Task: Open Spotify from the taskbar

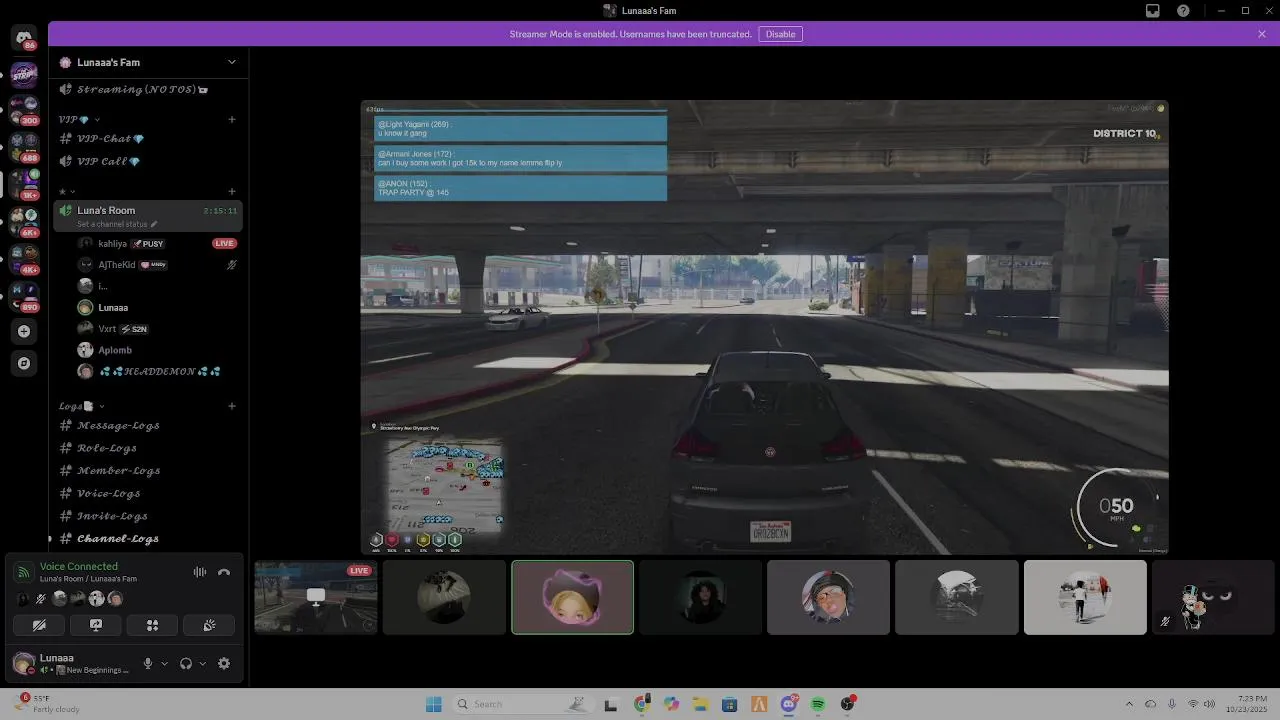Action: 818,704
